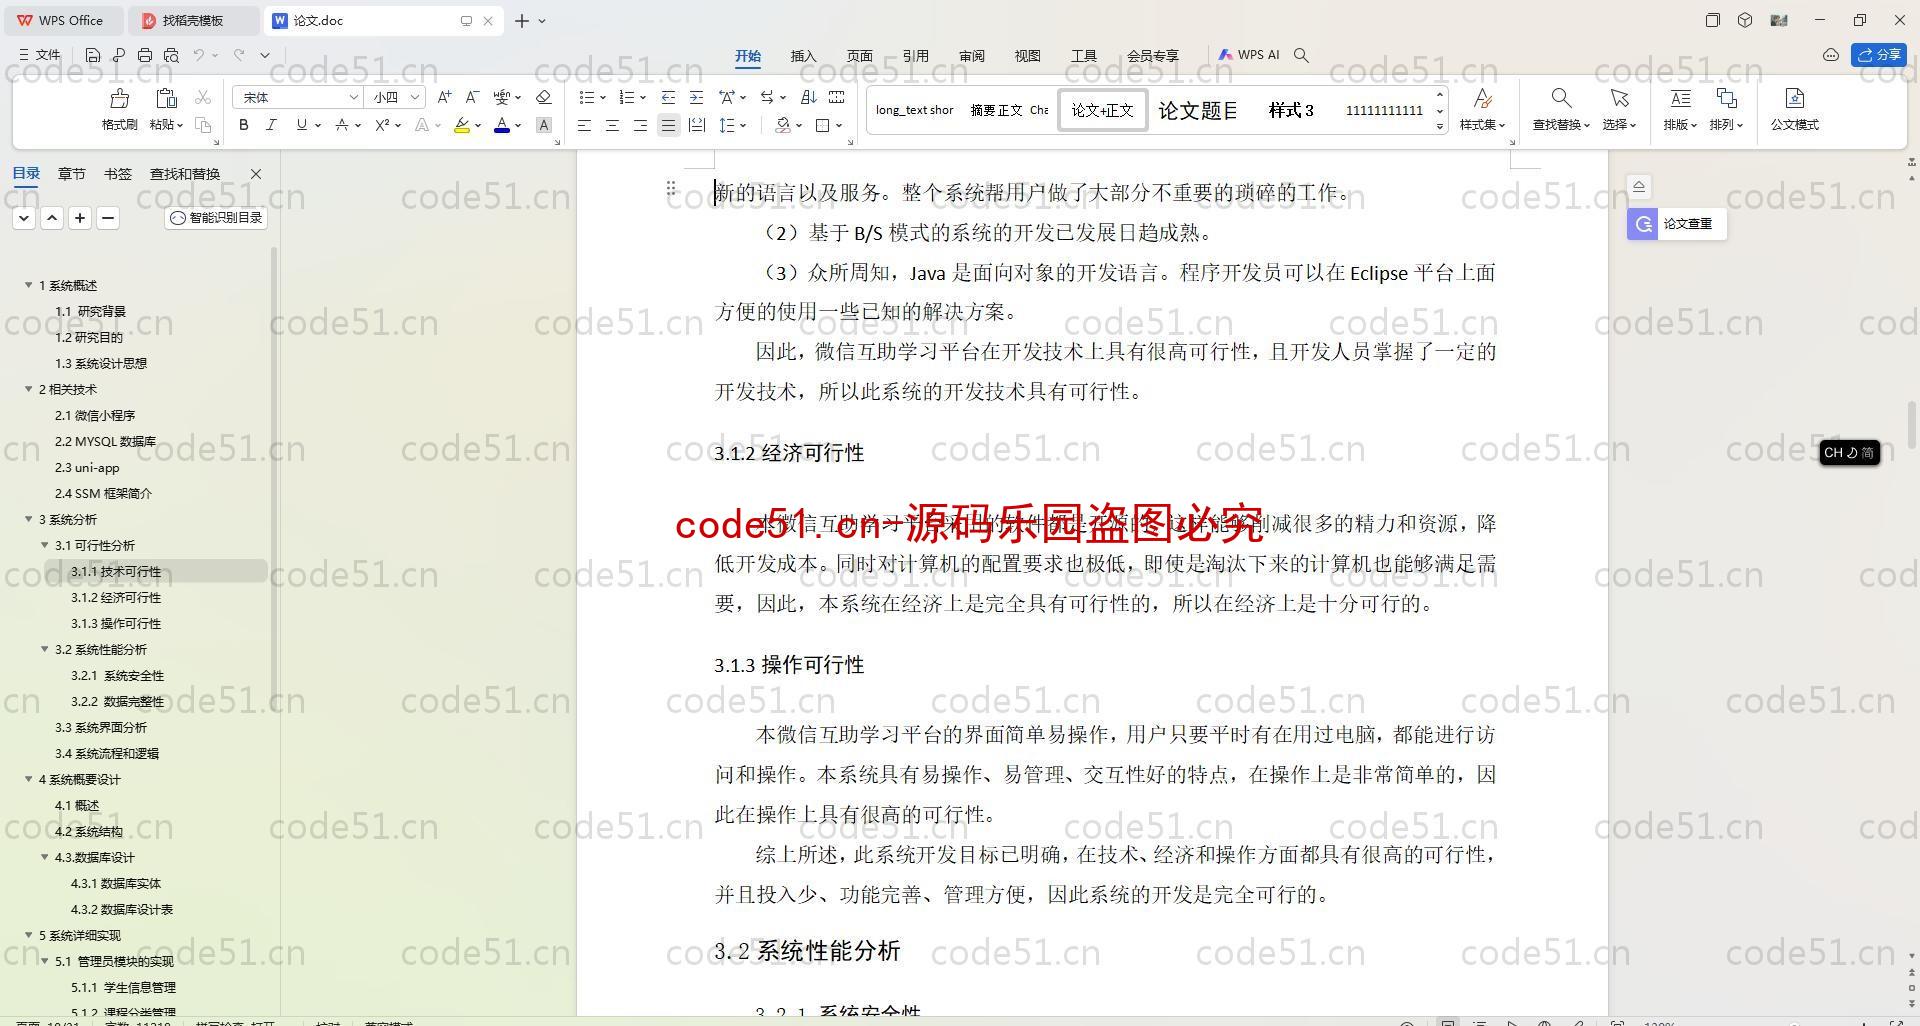The width and height of the screenshot is (1920, 1026).
Task: Click the Paste (粘贴) clipboard icon
Action: (x=166, y=98)
